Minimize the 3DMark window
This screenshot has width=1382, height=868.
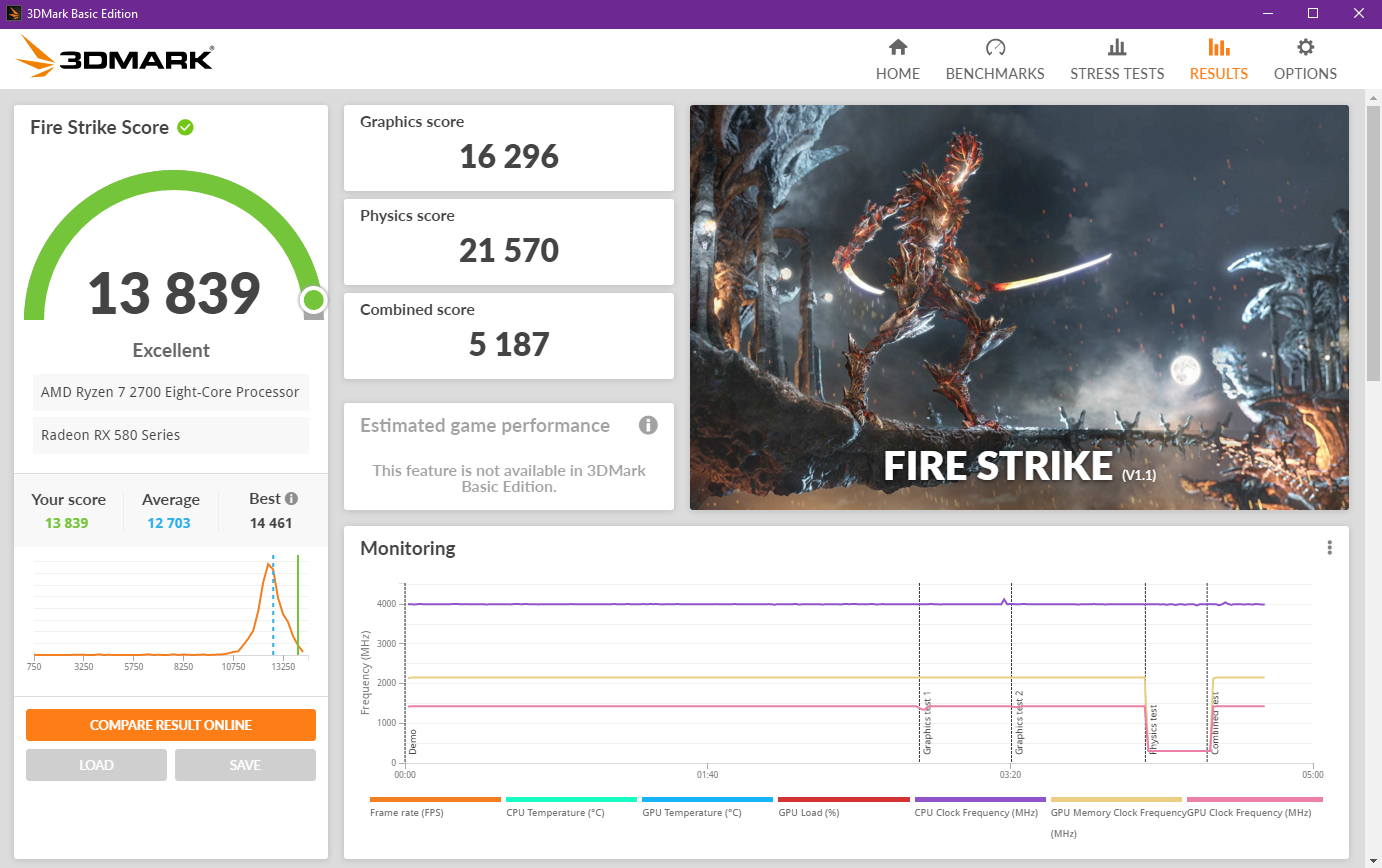tap(1268, 14)
